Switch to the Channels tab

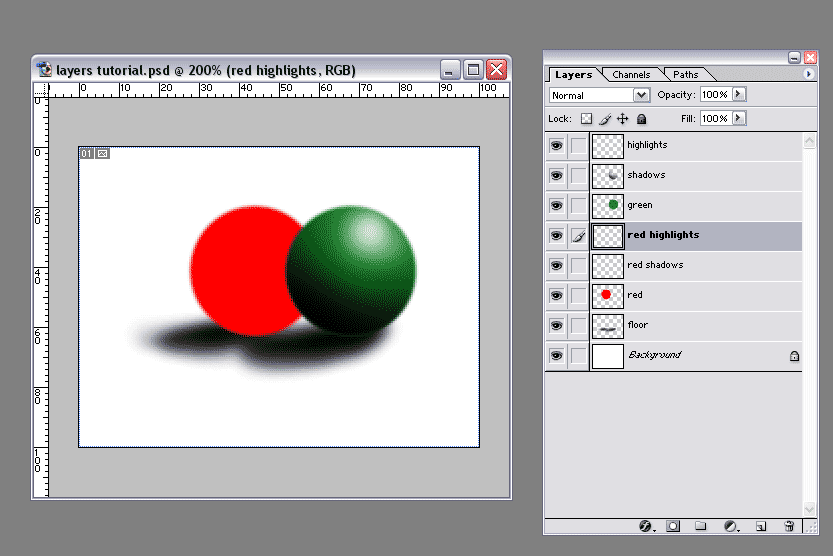(631, 74)
